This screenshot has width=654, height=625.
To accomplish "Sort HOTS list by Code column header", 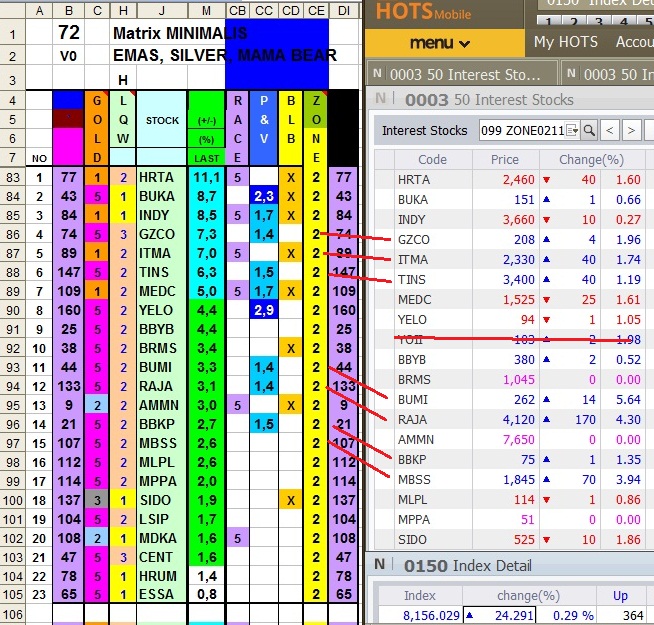I will click(x=433, y=159).
